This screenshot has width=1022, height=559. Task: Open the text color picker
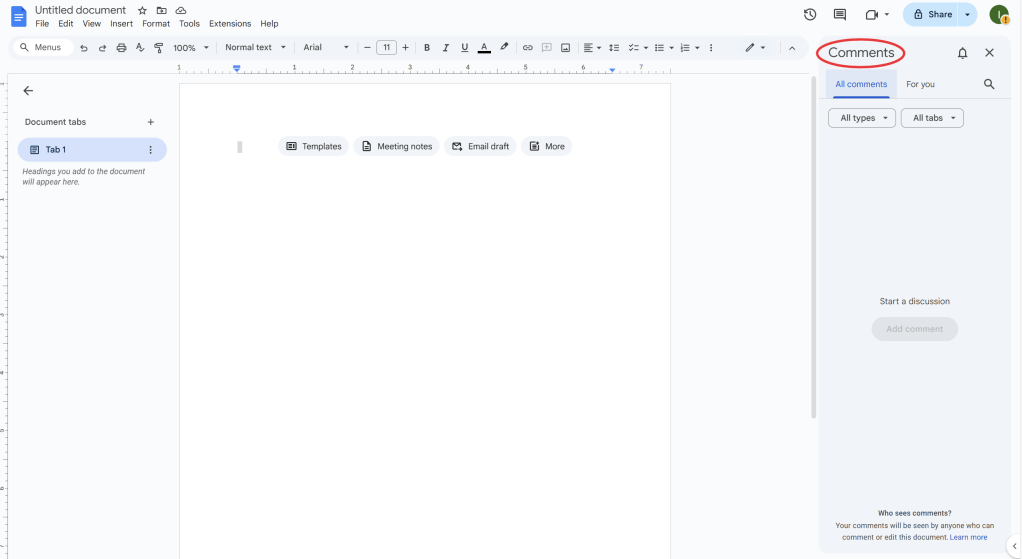[484, 48]
